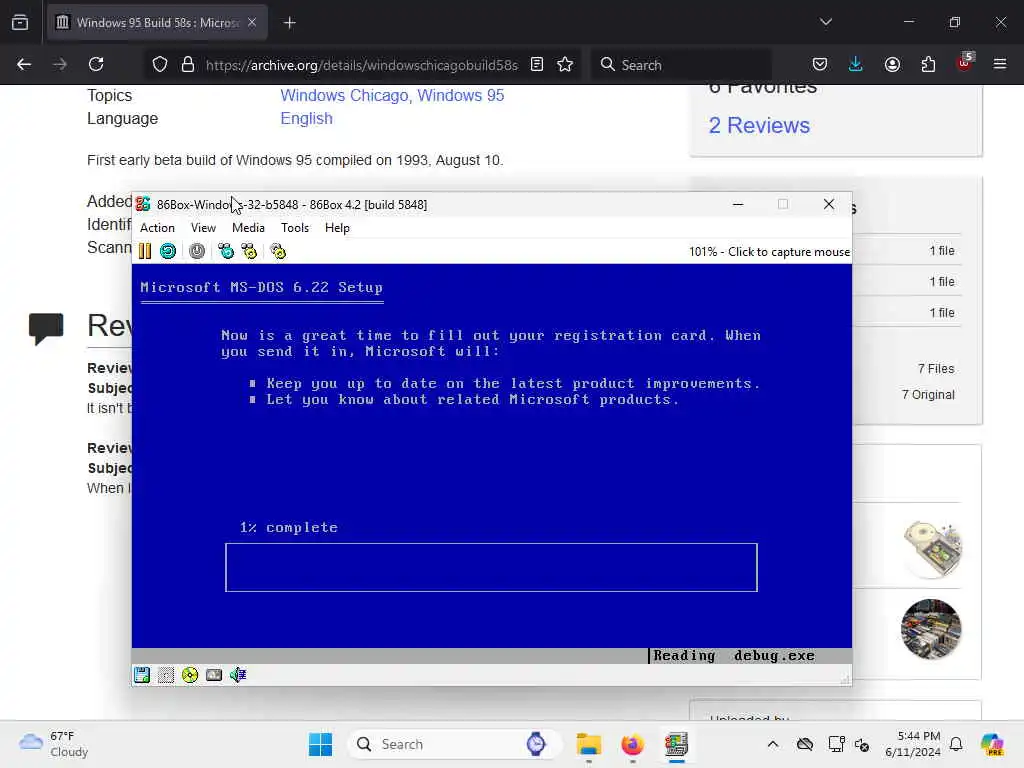Viewport: 1024px width, 768px height.
Task: Open the 86Box Action menu
Action: tap(157, 228)
